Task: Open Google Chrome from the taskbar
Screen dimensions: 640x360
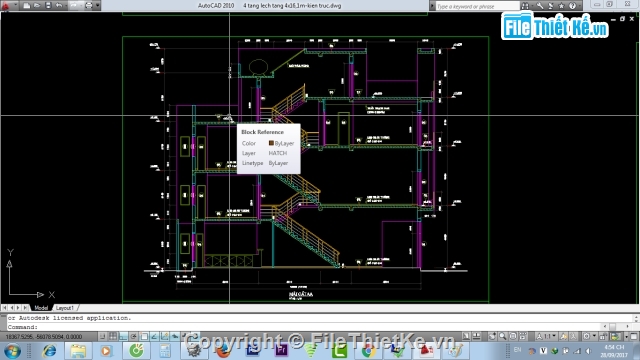Action: (369, 351)
